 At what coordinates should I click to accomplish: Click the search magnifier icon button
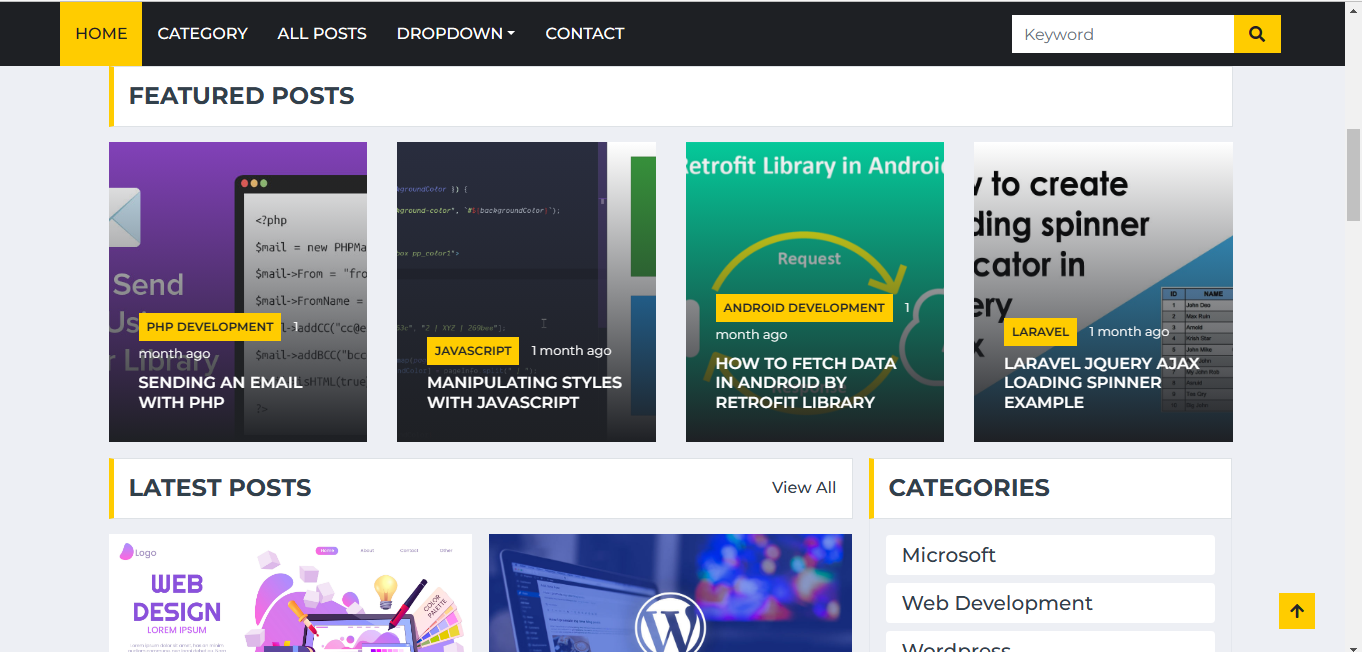[x=1257, y=34]
